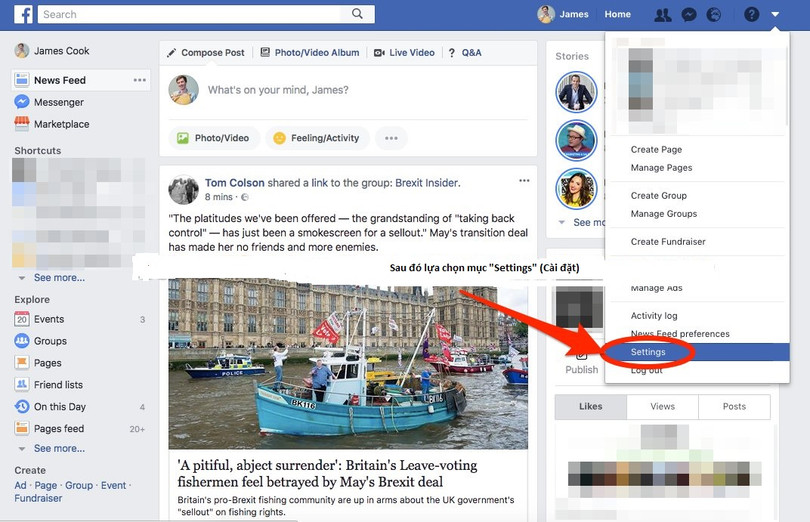Open News Feed options ellipsis
Viewport: 810px width, 522px height.
pos(139,80)
